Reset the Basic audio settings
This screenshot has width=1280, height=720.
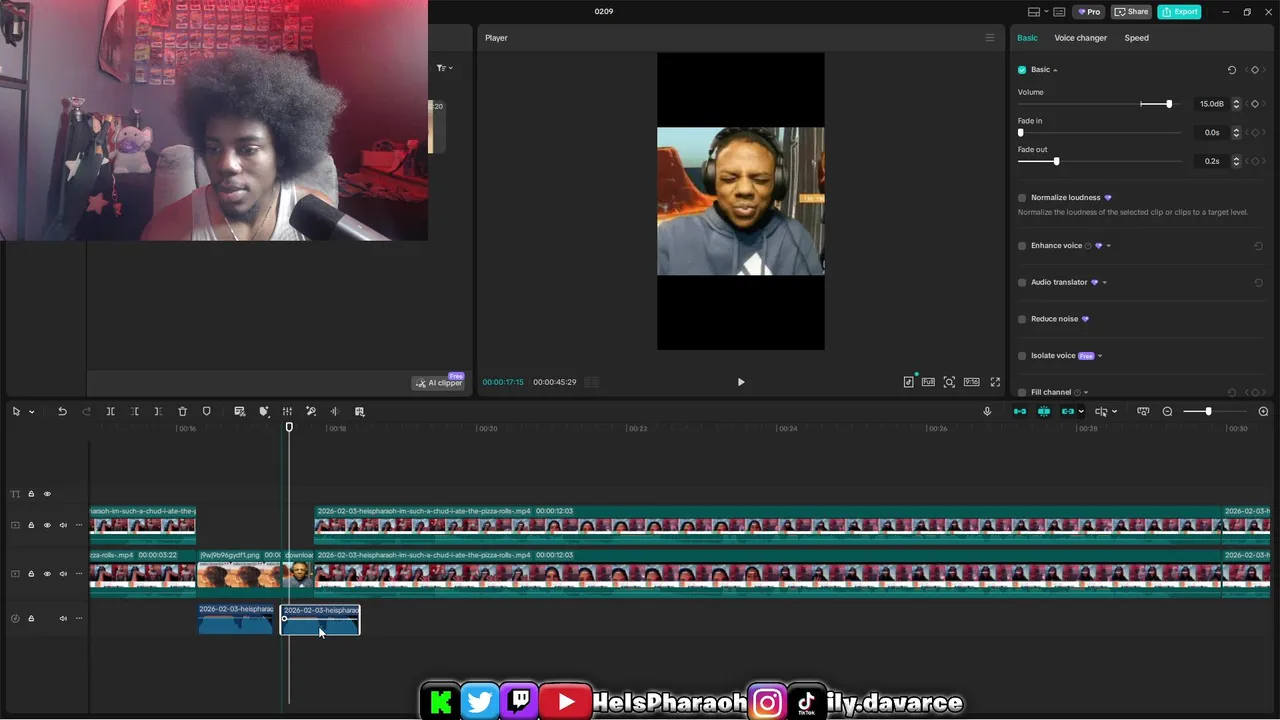[1232, 70]
